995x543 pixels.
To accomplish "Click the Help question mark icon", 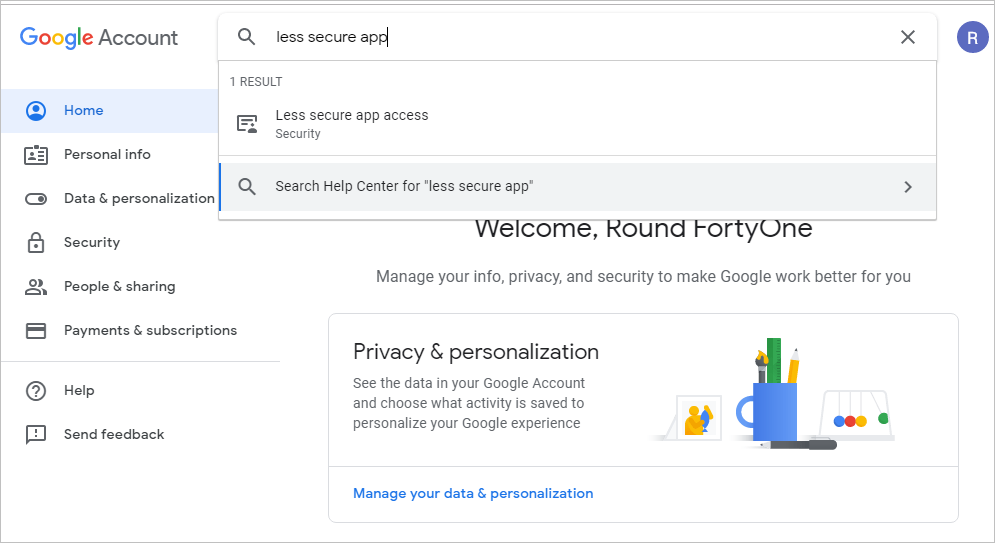I will 36,391.
